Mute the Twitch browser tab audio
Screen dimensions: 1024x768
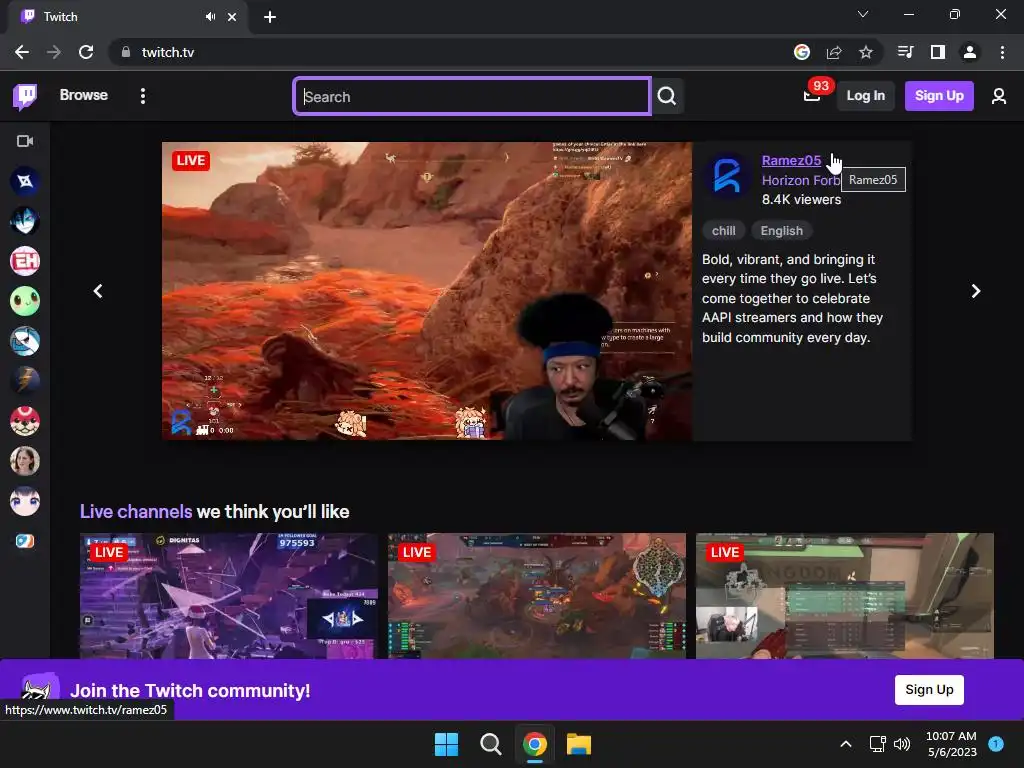click(x=210, y=17)
